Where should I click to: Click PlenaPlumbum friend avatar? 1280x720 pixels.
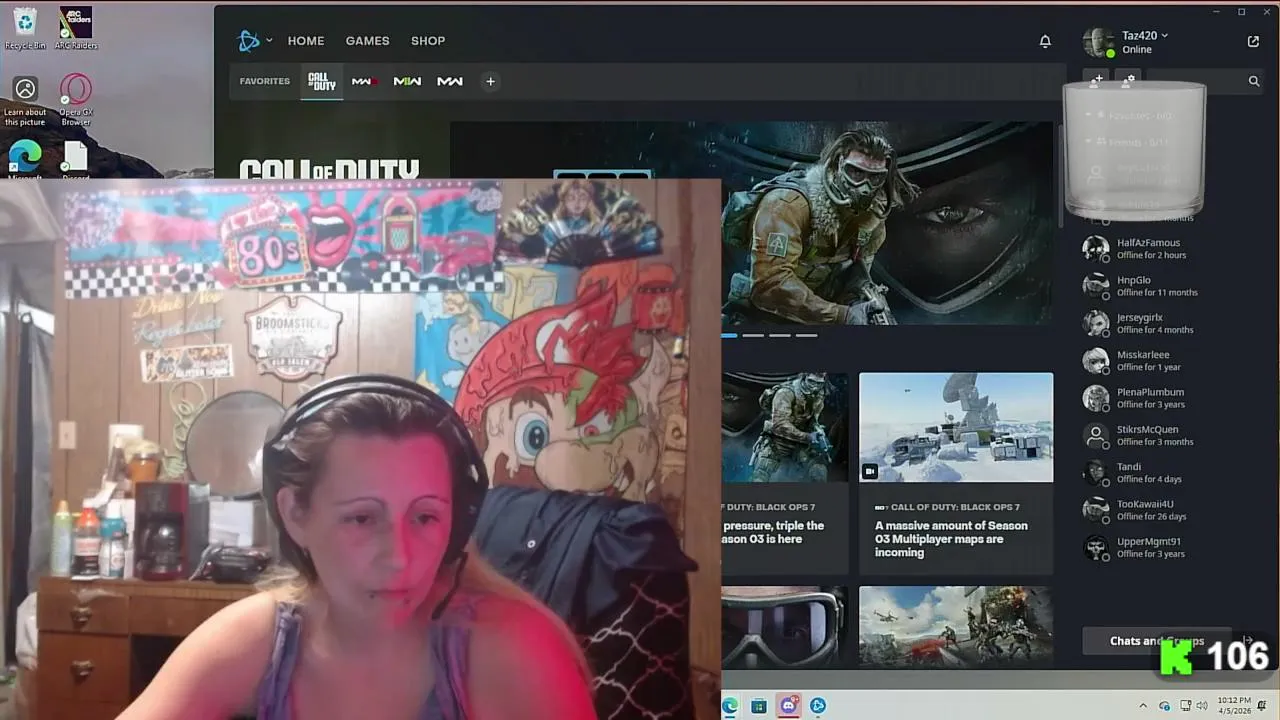point(1096,397)
